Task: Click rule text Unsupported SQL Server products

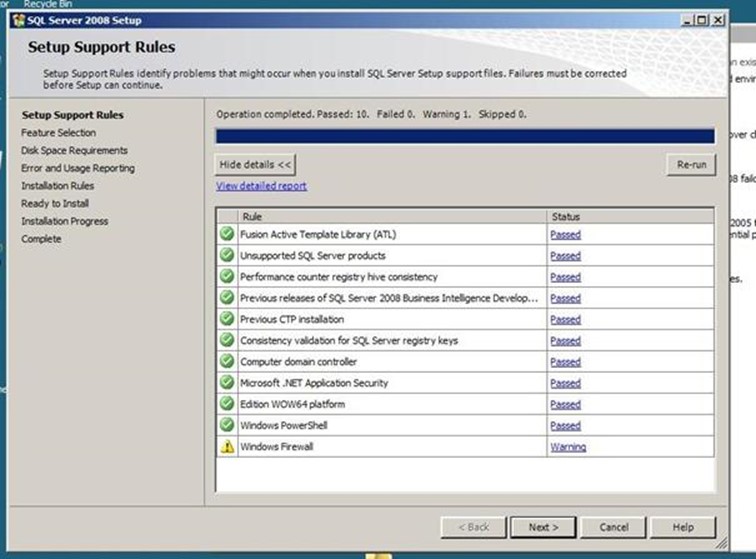Action: pos(313,256)
